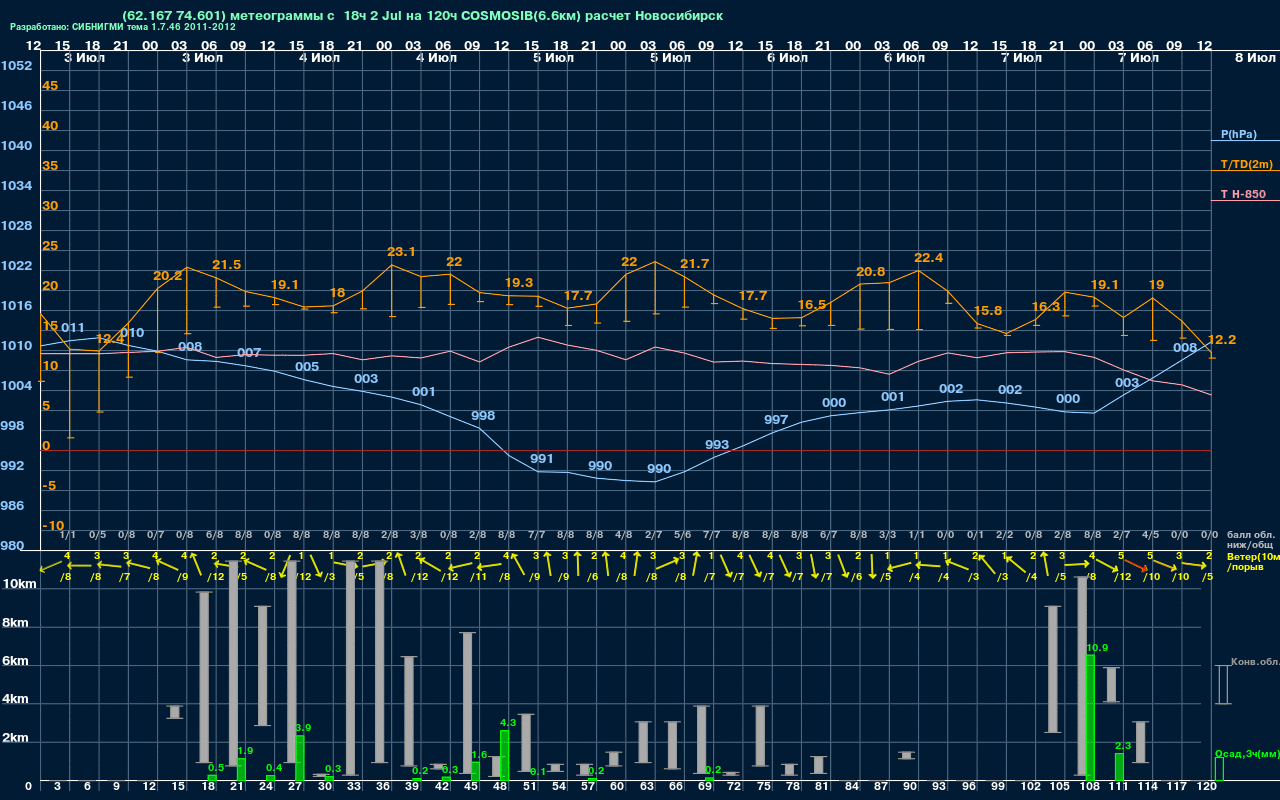Click the 20.8 temperature label
Viewport: 1280px width, 800px height.
(x=870, y=272)
